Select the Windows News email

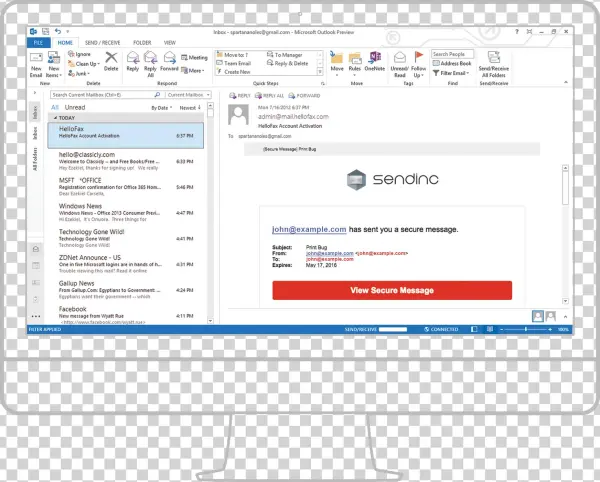(x=126, y=212)
